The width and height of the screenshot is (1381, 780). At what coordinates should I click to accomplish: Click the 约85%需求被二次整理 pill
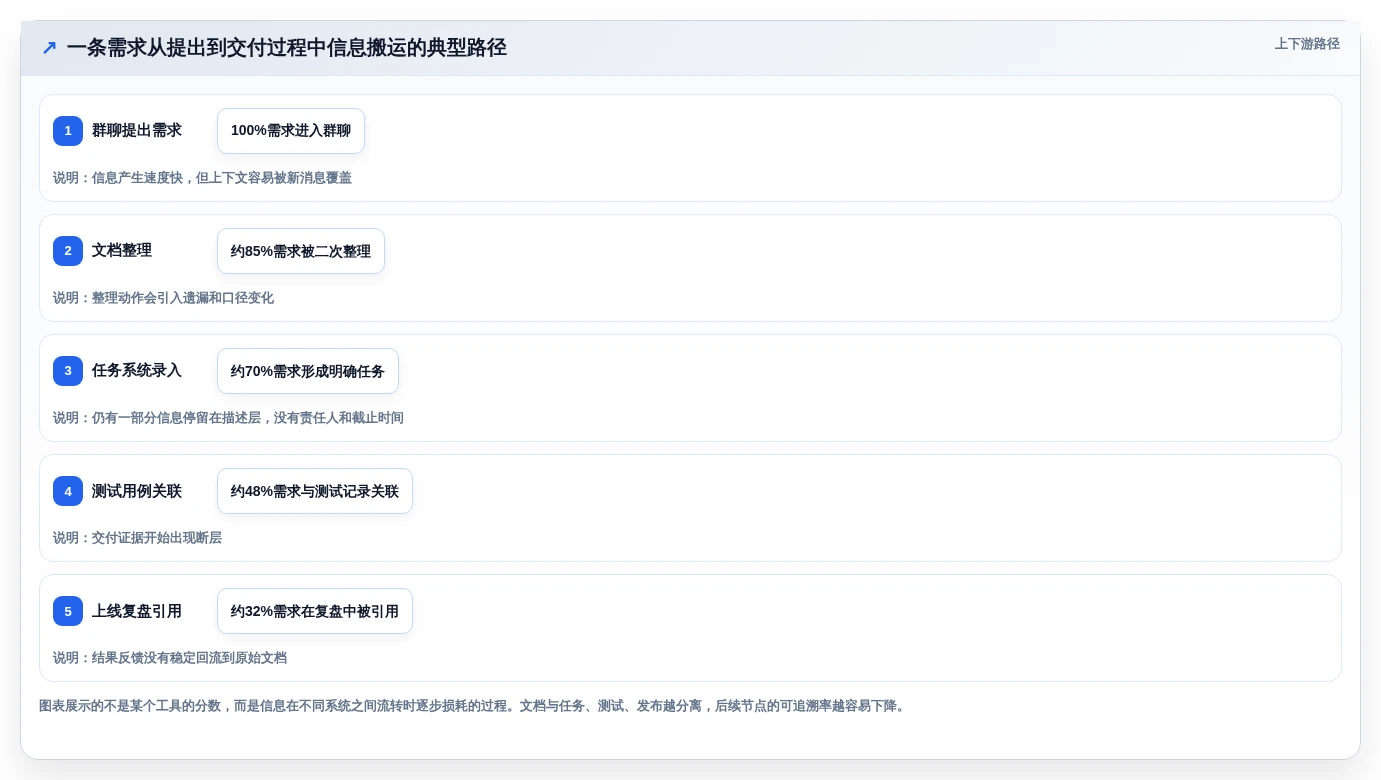(x=301, y=251)
